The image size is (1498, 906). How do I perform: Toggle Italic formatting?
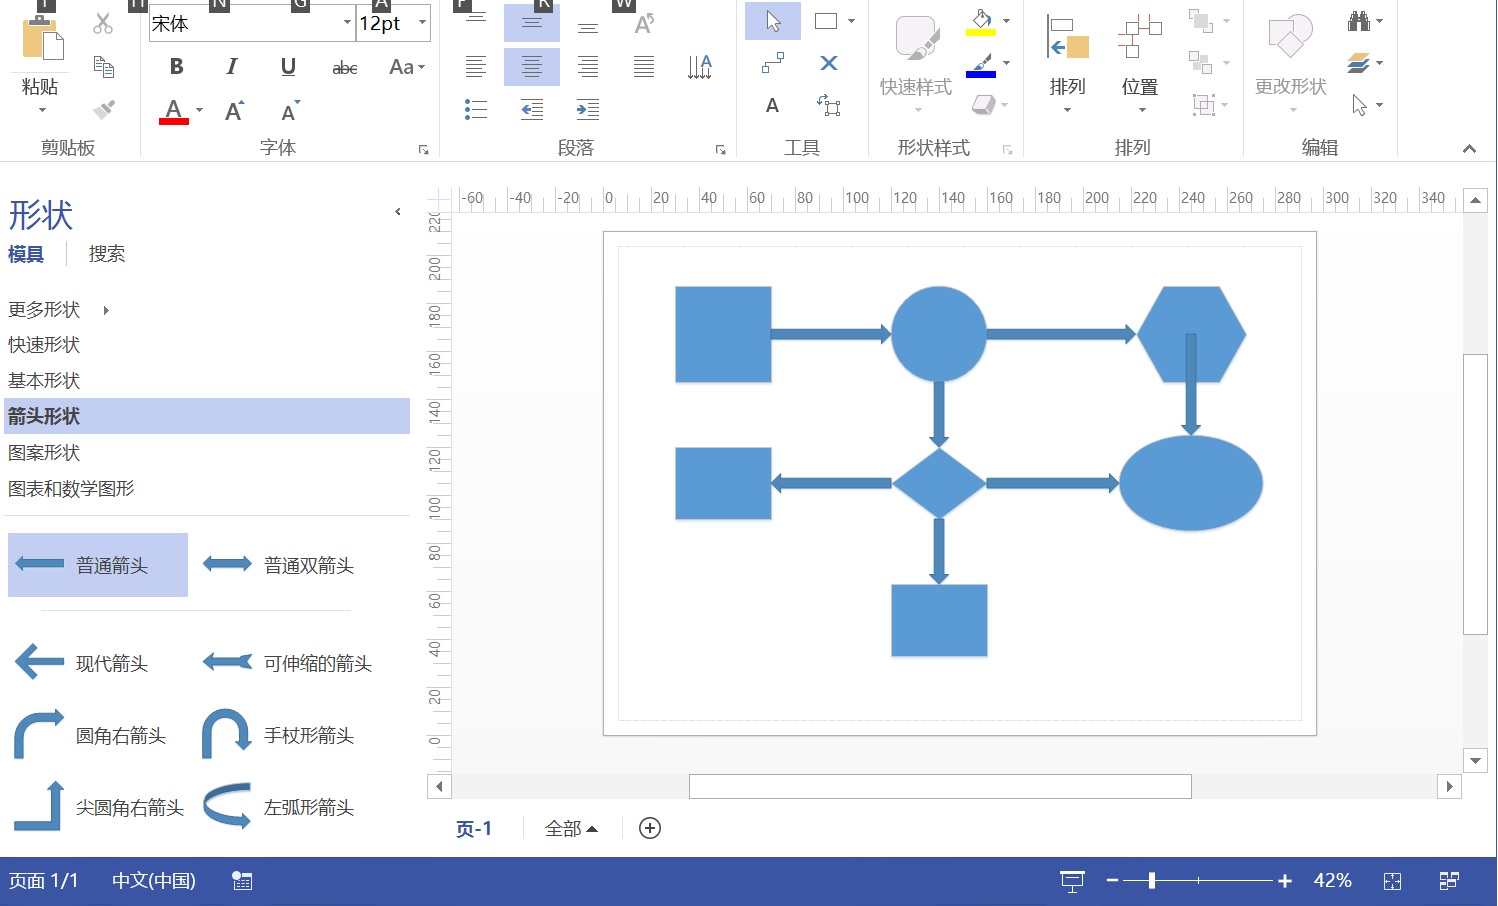click(232, 67)
